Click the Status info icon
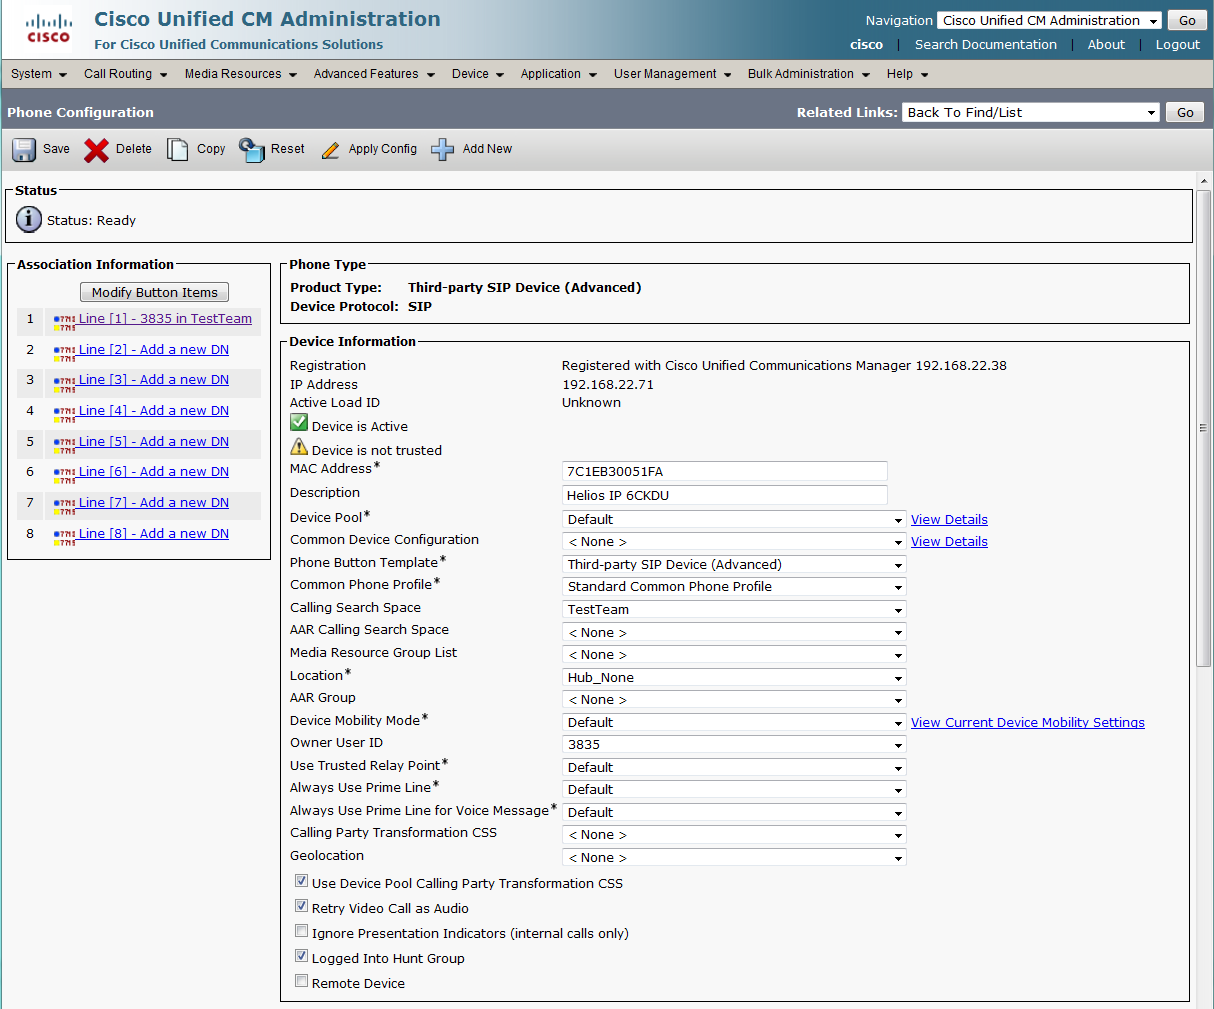 pyautogui.click(x=29, y=220)
